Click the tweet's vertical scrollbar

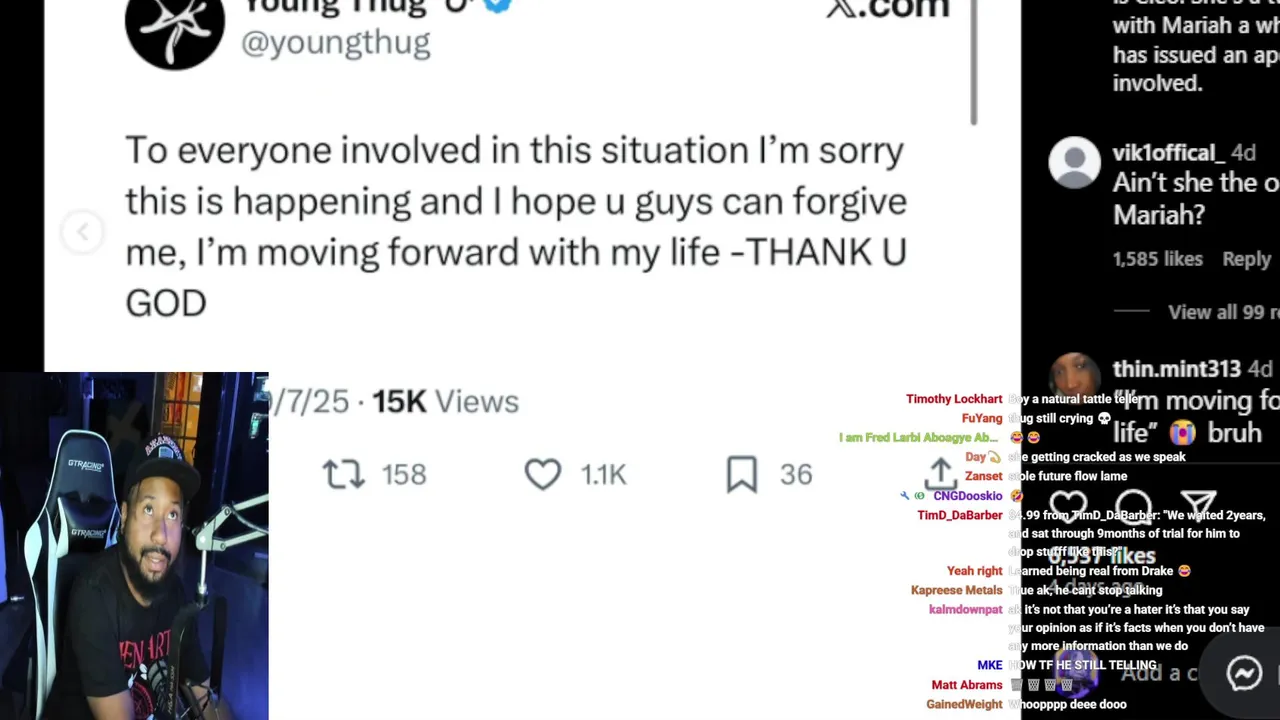(x=974, y=62)
